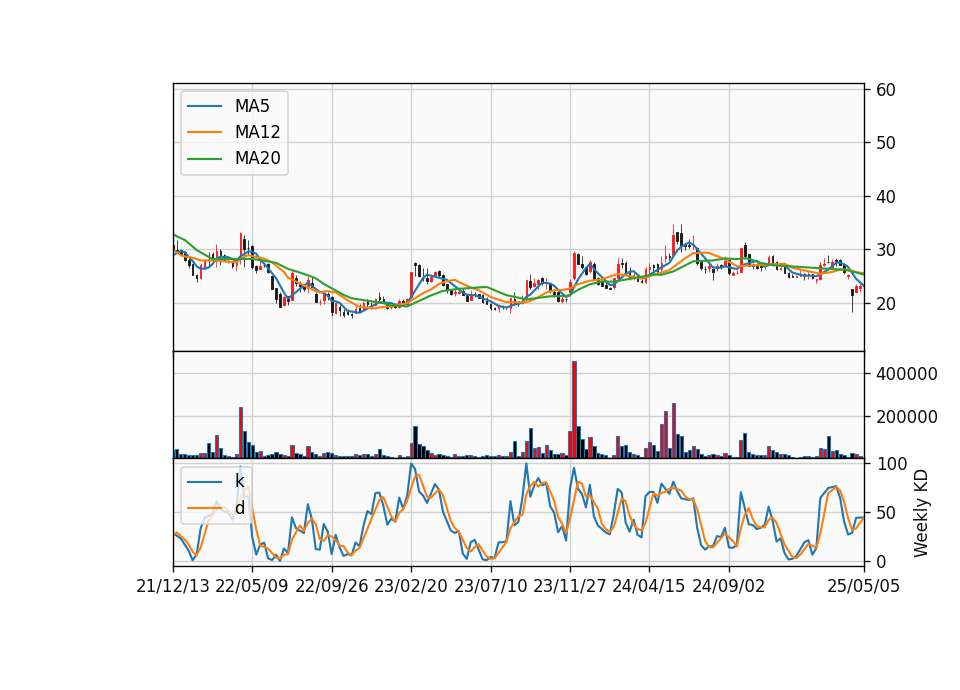Click the MA20 legend label

point(257,158)
